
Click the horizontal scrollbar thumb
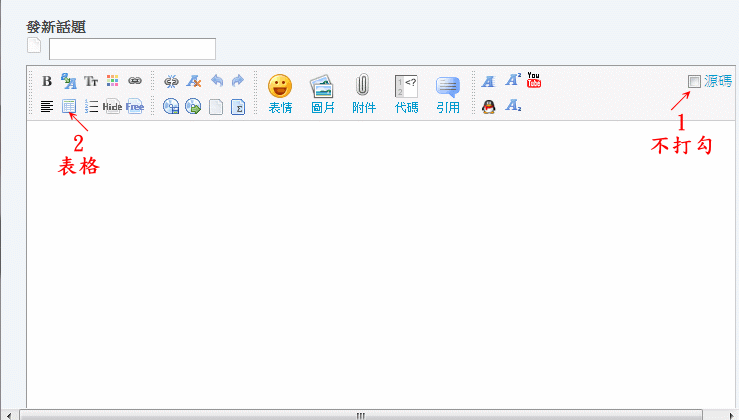[361, 415]
